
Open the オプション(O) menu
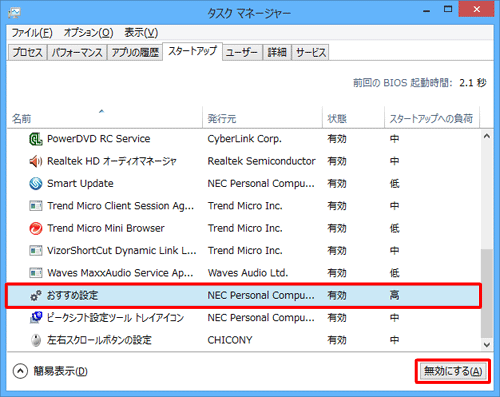tap(88, 33)
